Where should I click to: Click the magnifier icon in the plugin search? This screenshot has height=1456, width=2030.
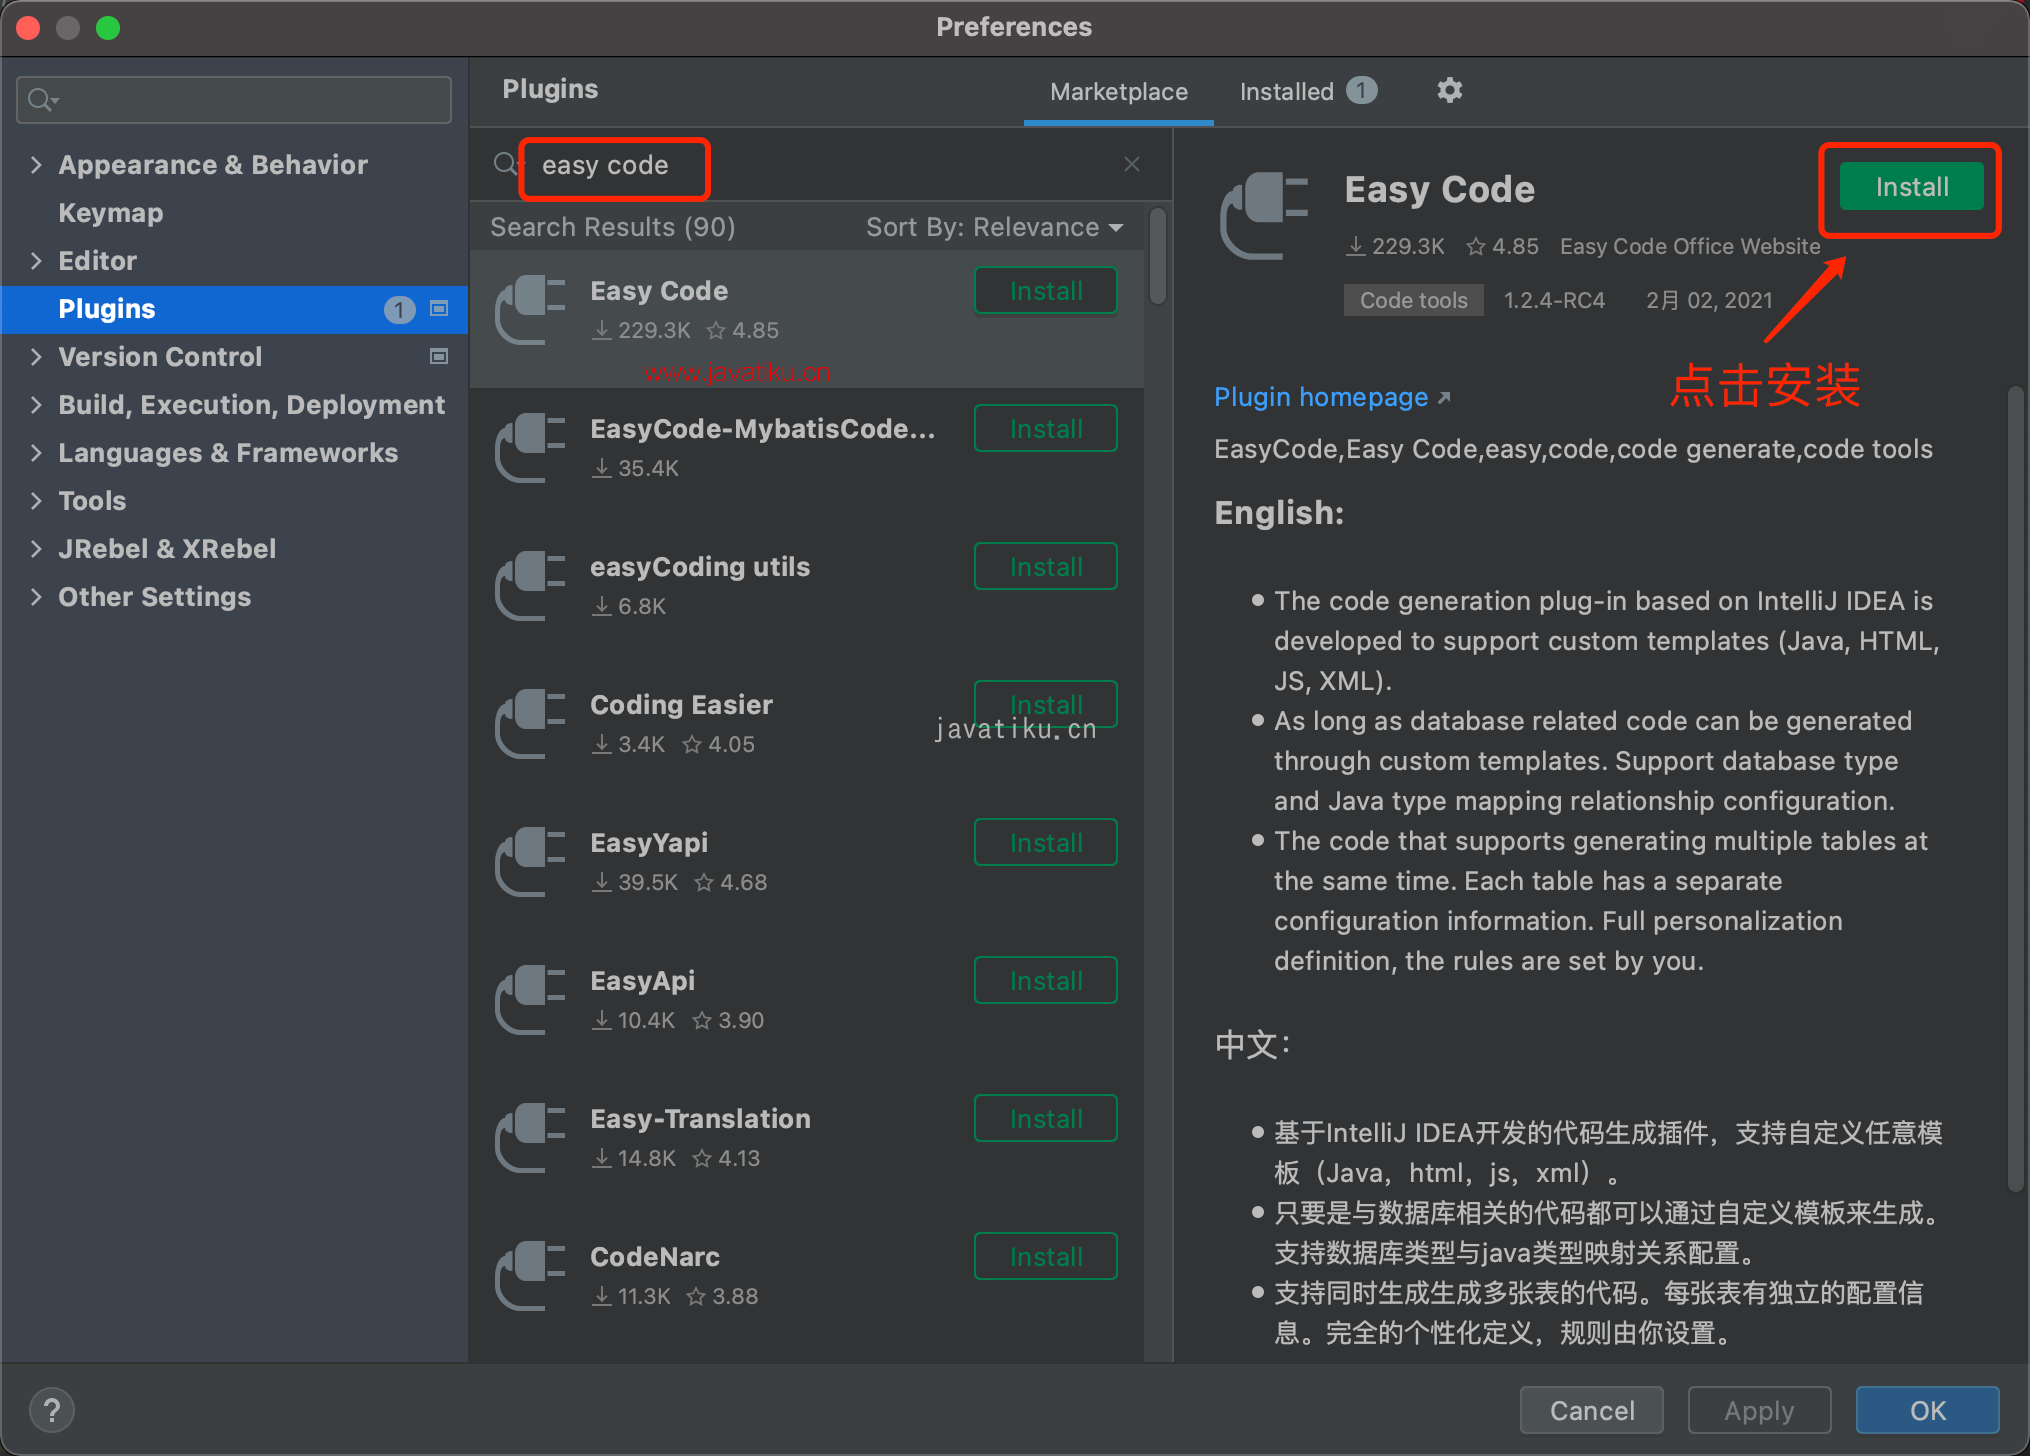505,163
